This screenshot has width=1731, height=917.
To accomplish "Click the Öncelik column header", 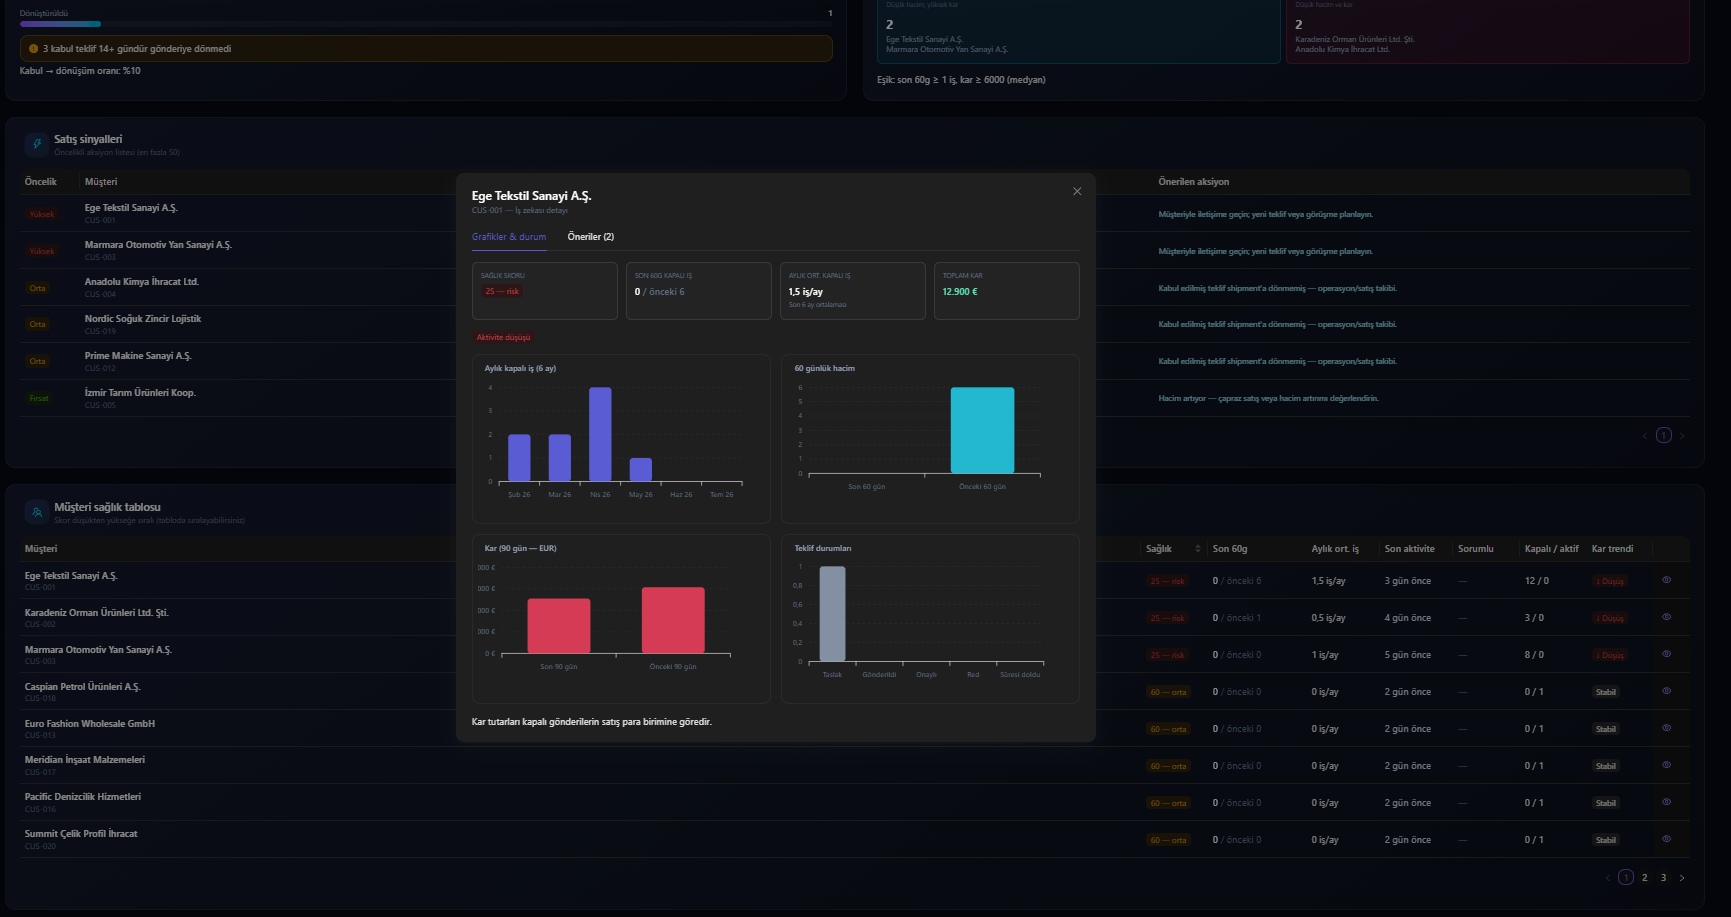I will (x=41, y=182).
